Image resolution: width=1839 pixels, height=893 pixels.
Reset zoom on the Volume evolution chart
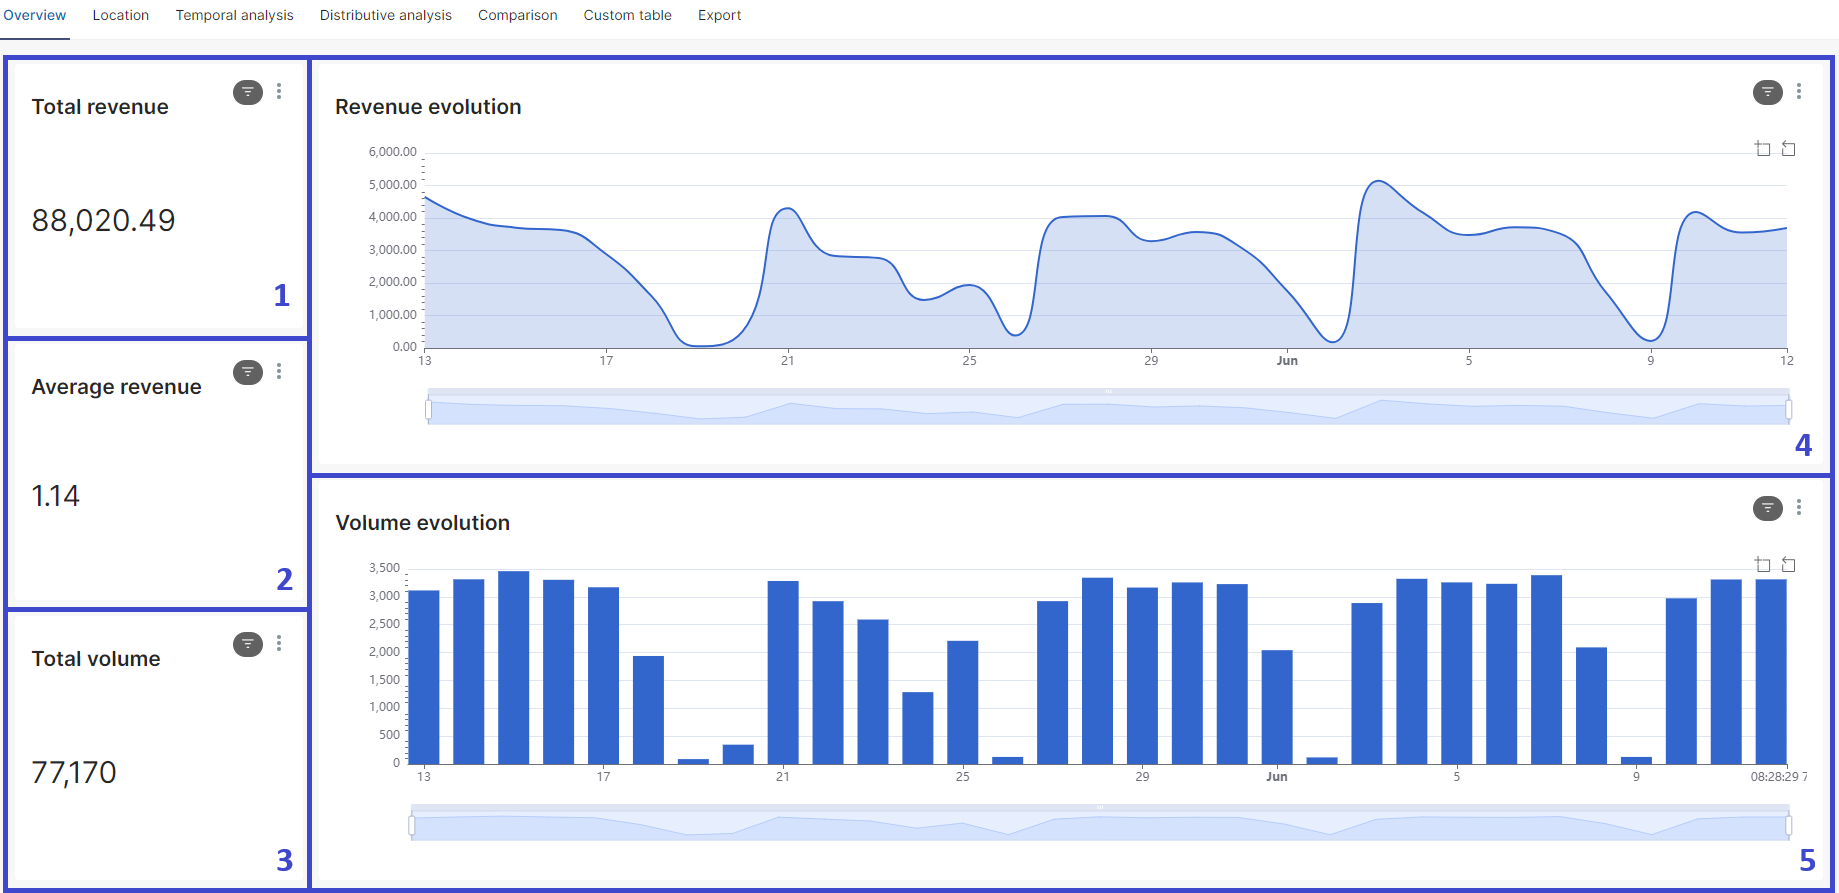pyautogui.click(x=1789, y=565)
